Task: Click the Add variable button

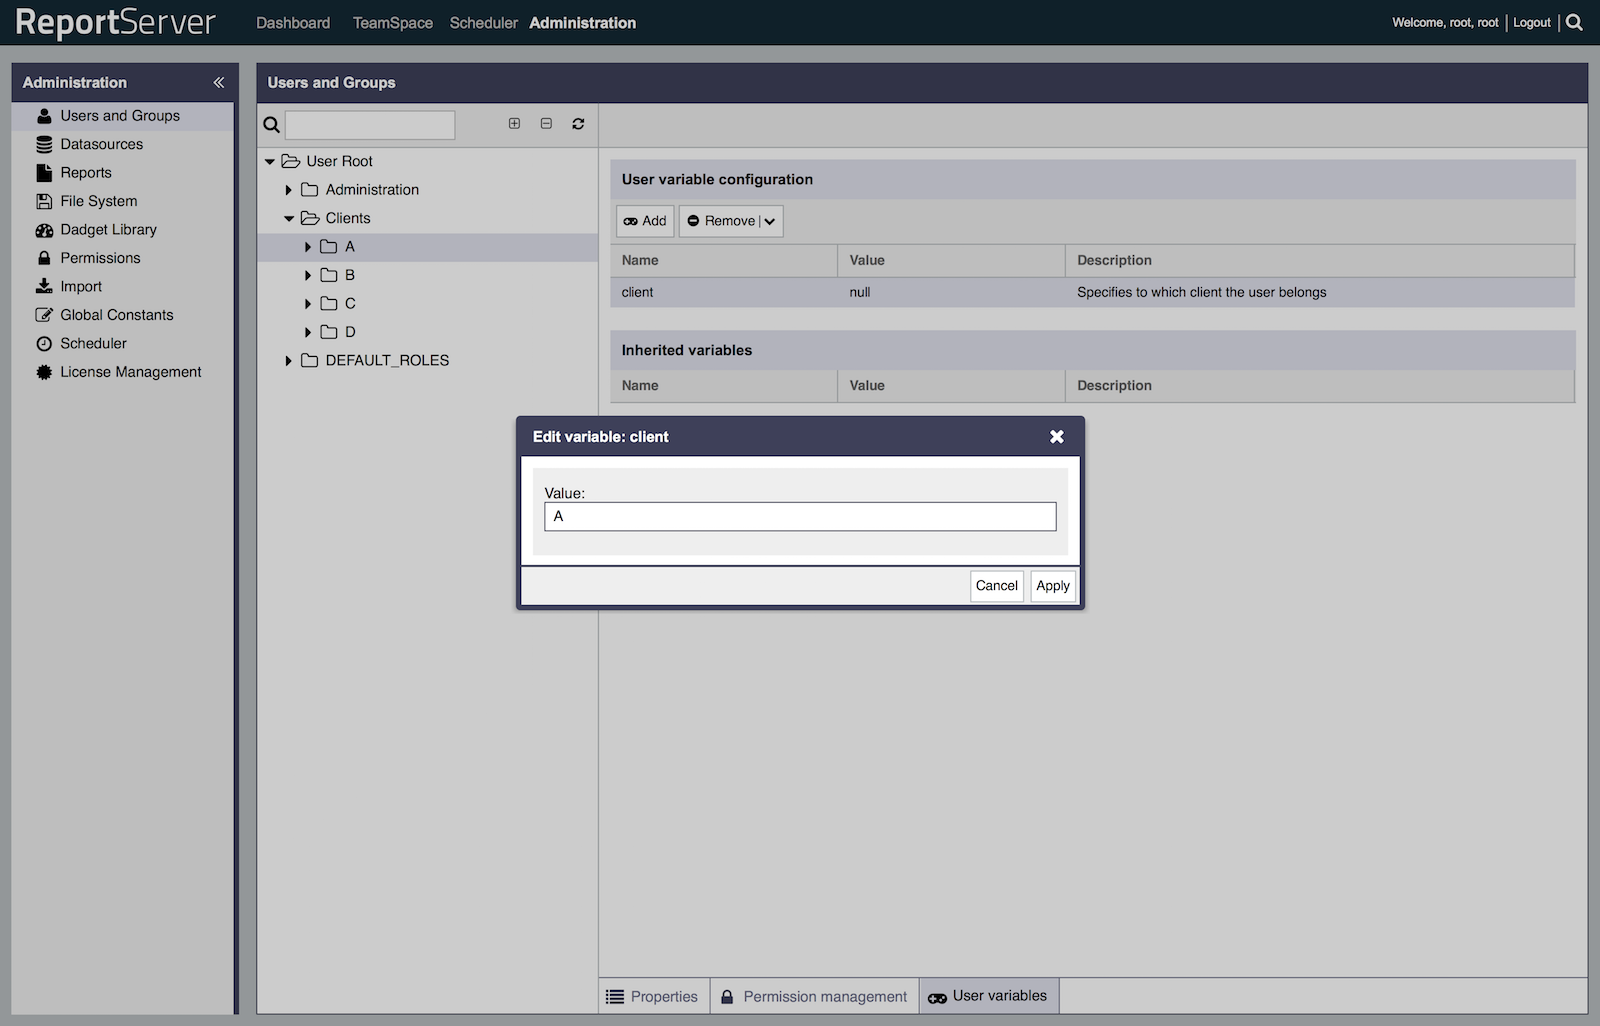Action: [645, 221]
